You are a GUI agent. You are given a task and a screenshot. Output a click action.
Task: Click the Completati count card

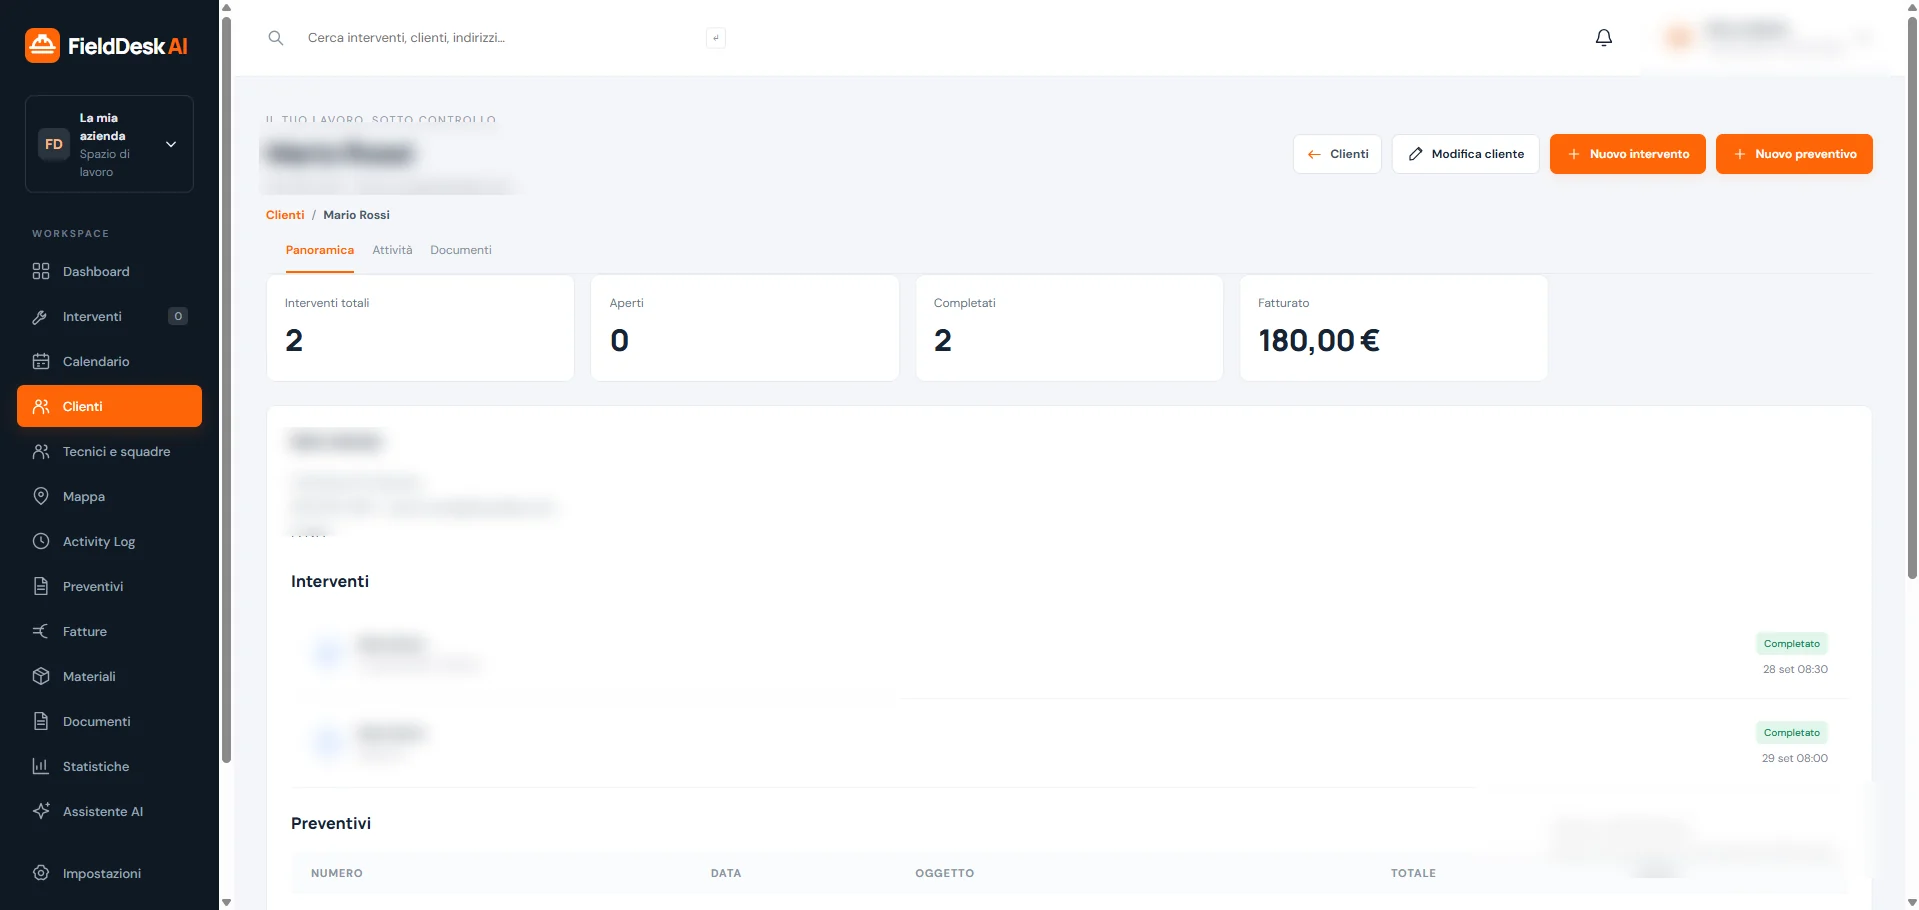(1069, 328)
